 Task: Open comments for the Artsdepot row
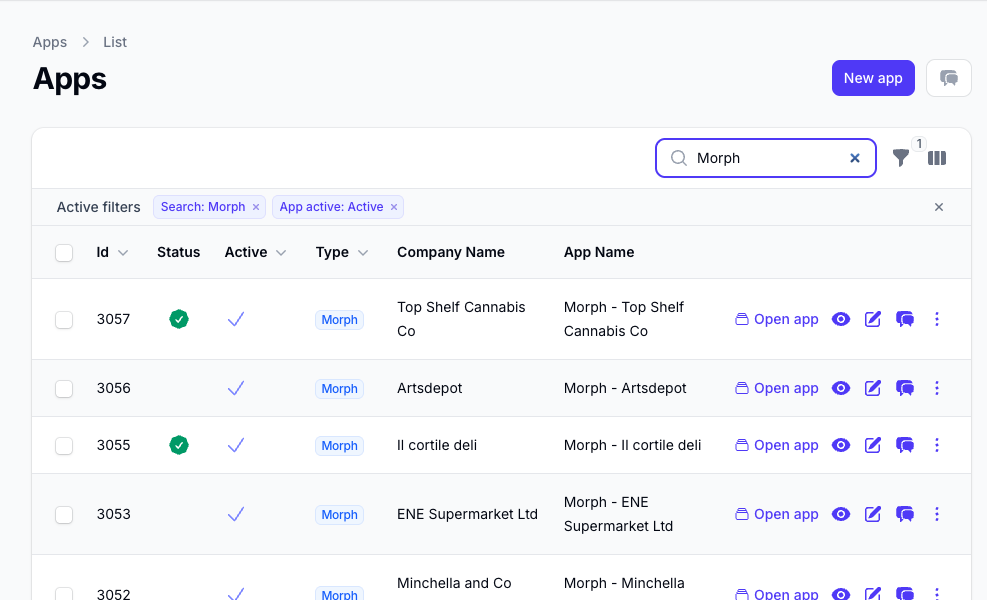point(905,388)
